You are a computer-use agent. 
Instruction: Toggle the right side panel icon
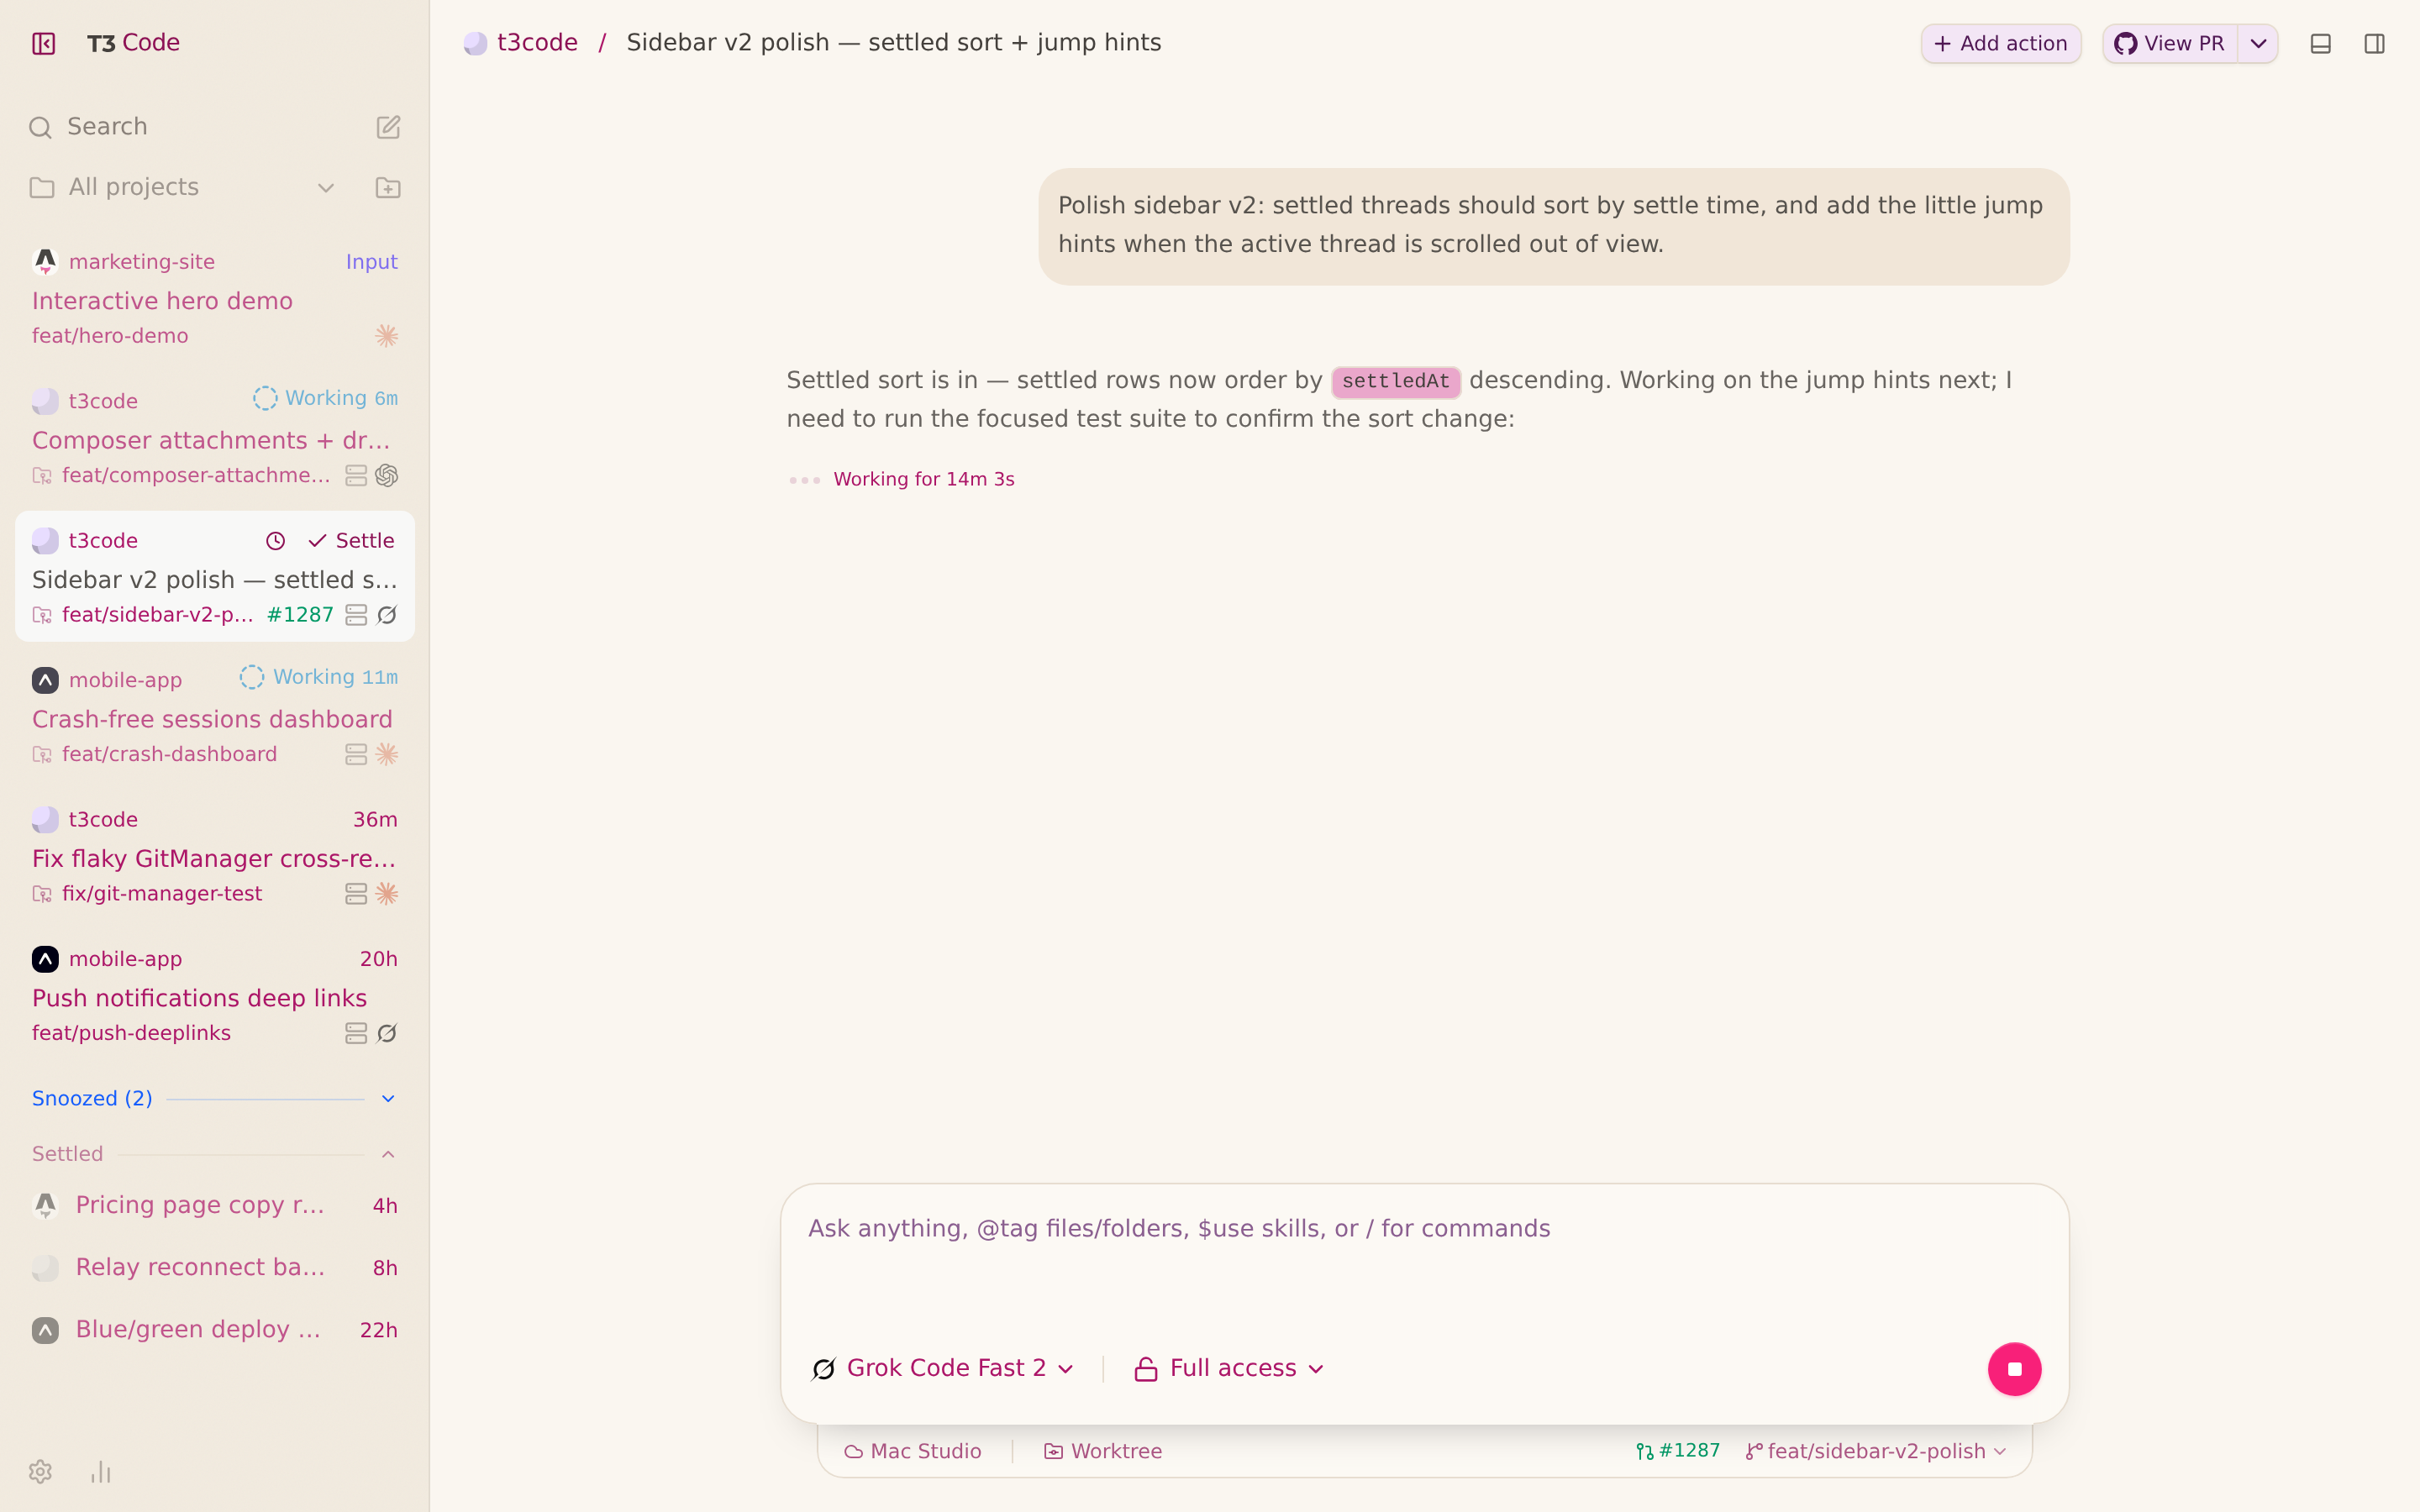click(2375, 44)
